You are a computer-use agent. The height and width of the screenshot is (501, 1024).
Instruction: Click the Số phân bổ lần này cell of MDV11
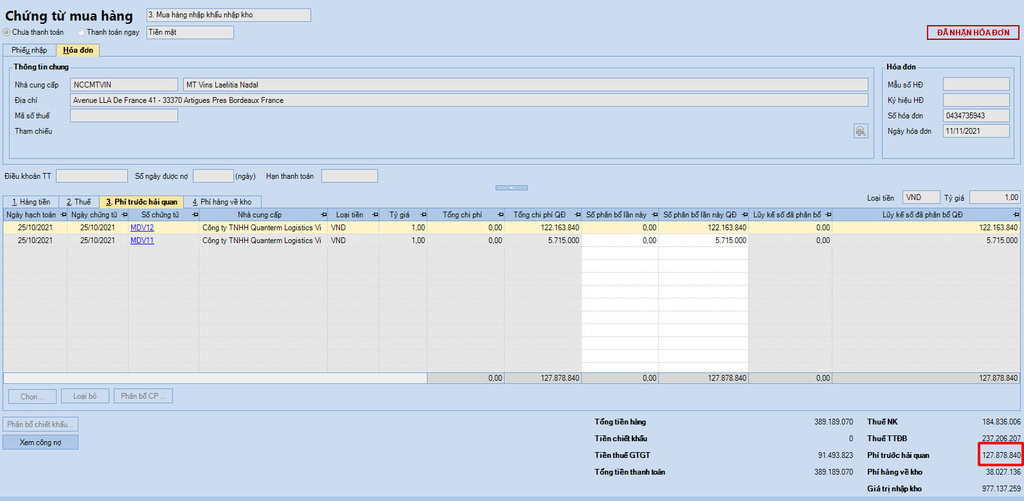click(x=620, y=240)
